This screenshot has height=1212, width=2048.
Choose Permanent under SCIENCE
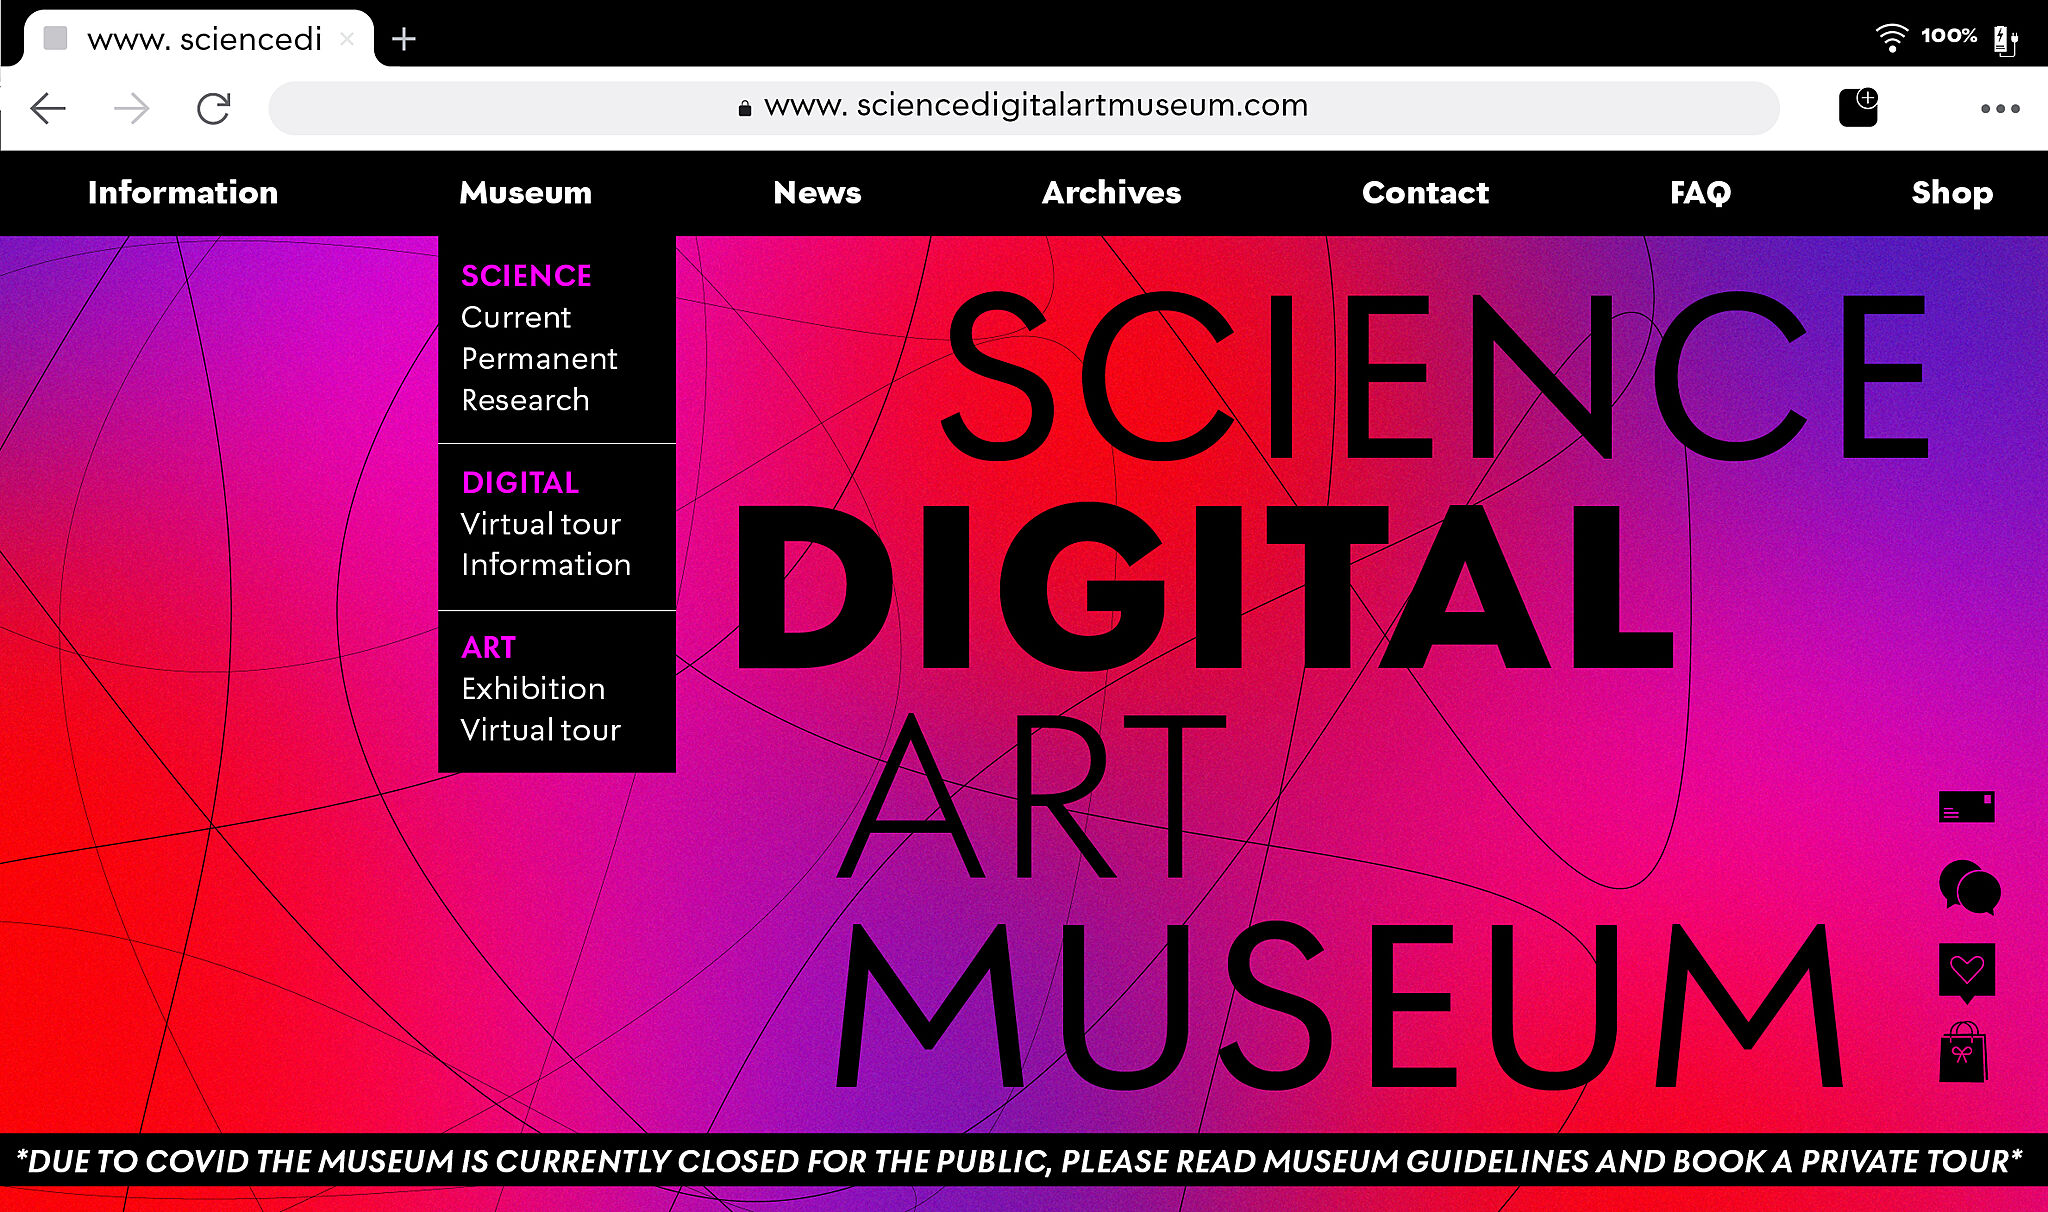click(539, 358)
